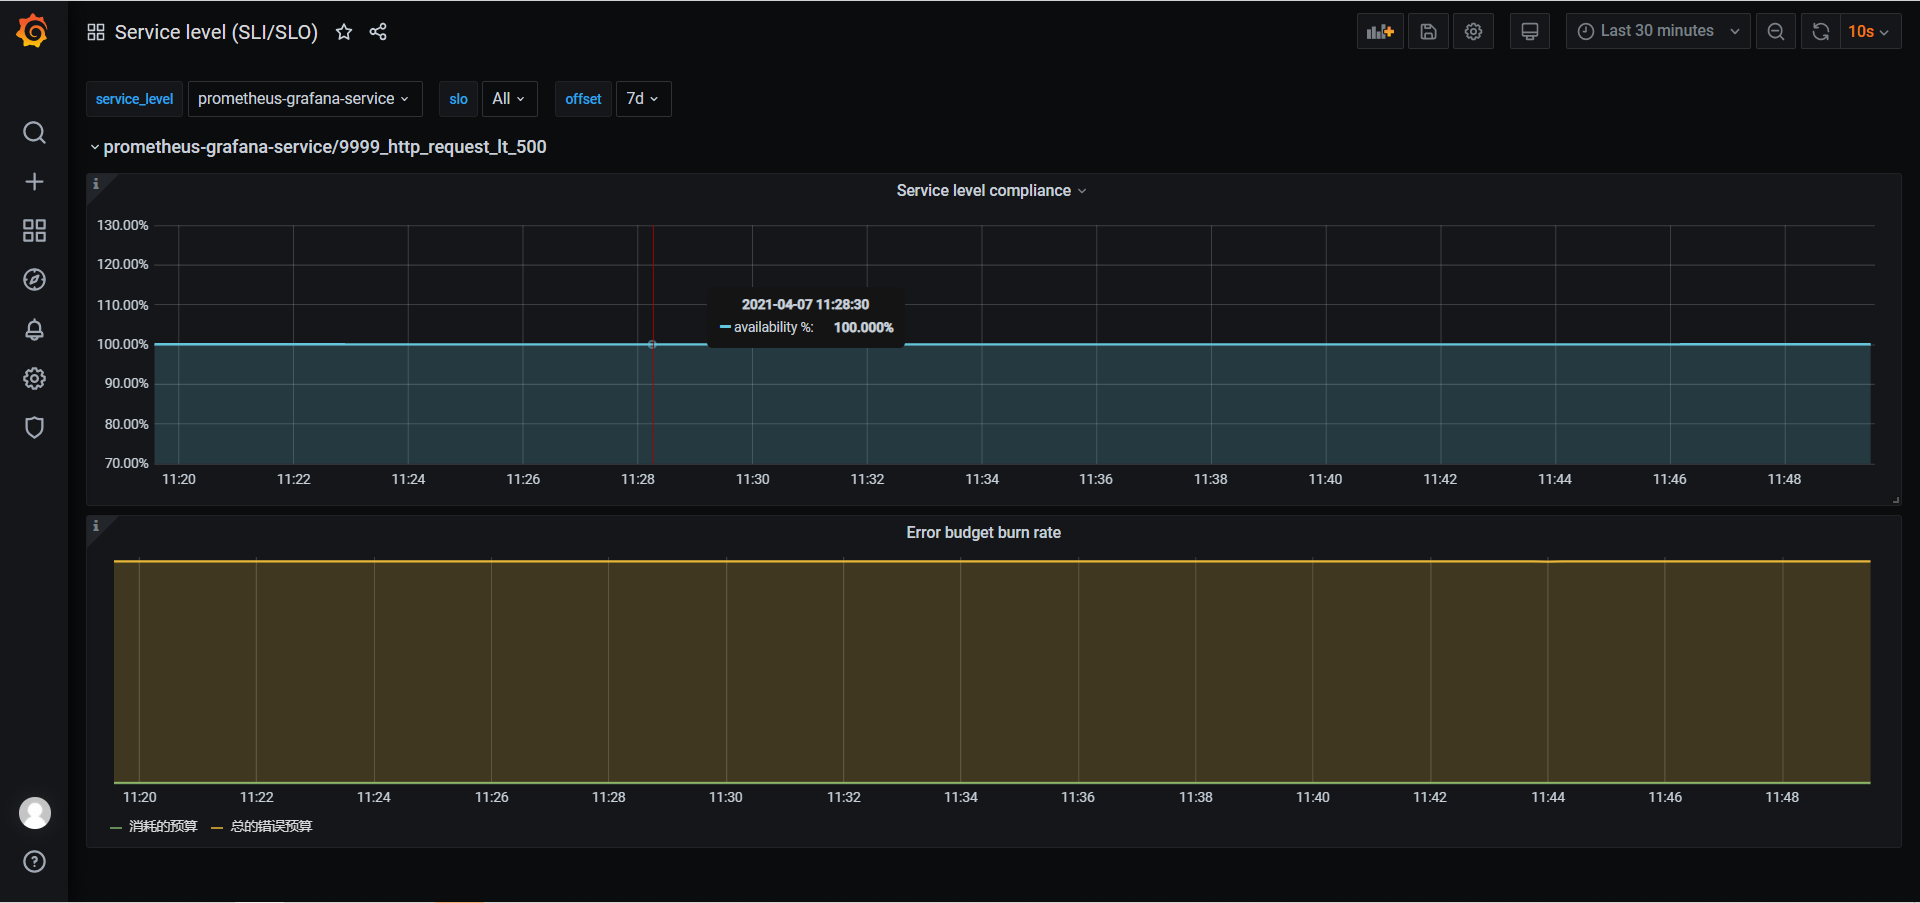Collapse the 9999_http_request_lt_500 row
1920x903 pixels.
pos(318,147)
